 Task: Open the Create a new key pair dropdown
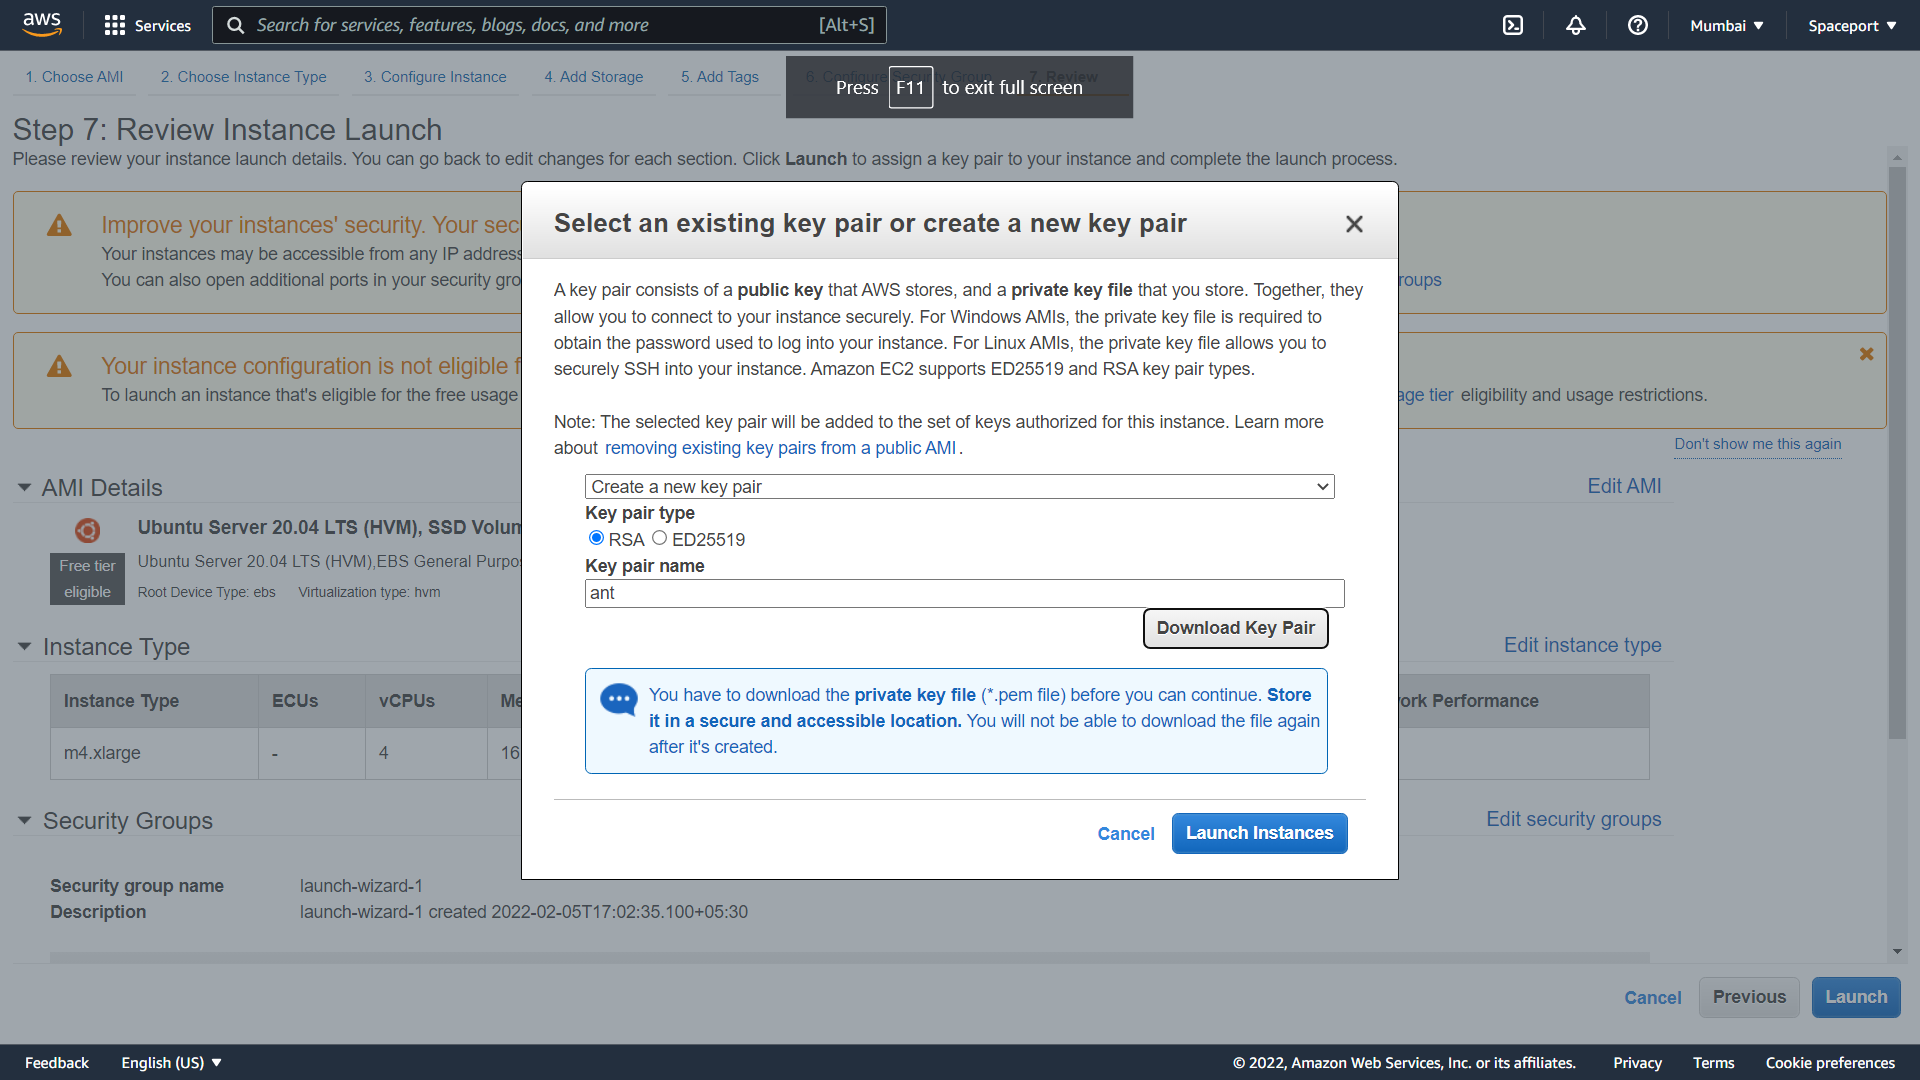click(x=959, y=487)
